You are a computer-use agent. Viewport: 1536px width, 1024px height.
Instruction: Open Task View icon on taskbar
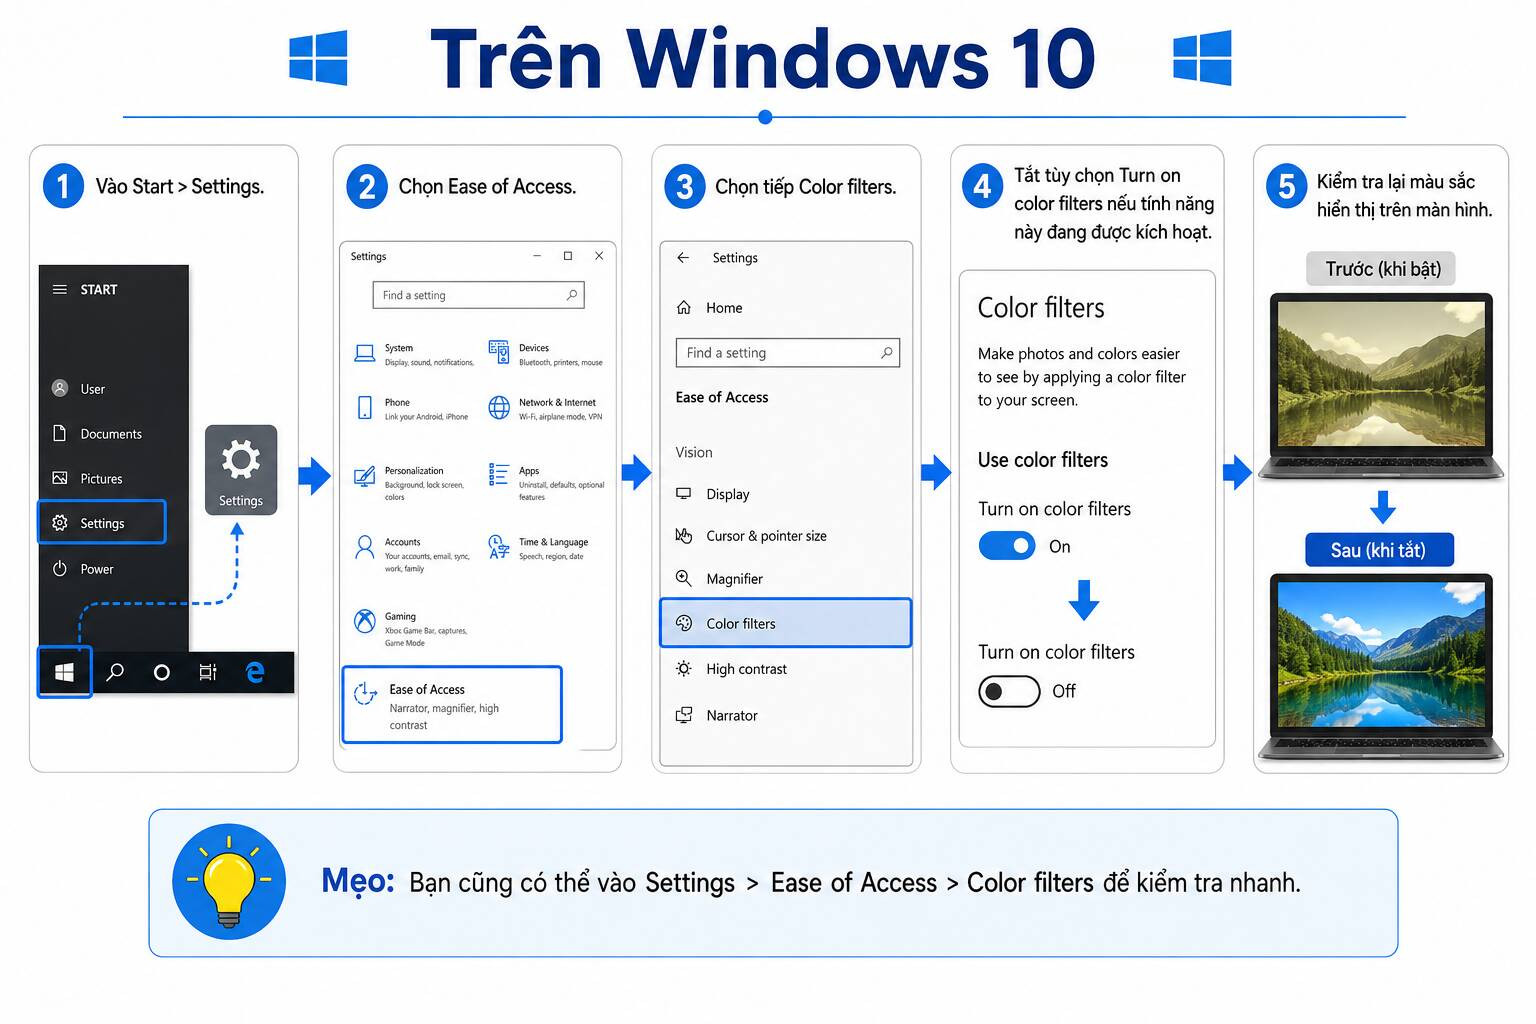(208, 673)
